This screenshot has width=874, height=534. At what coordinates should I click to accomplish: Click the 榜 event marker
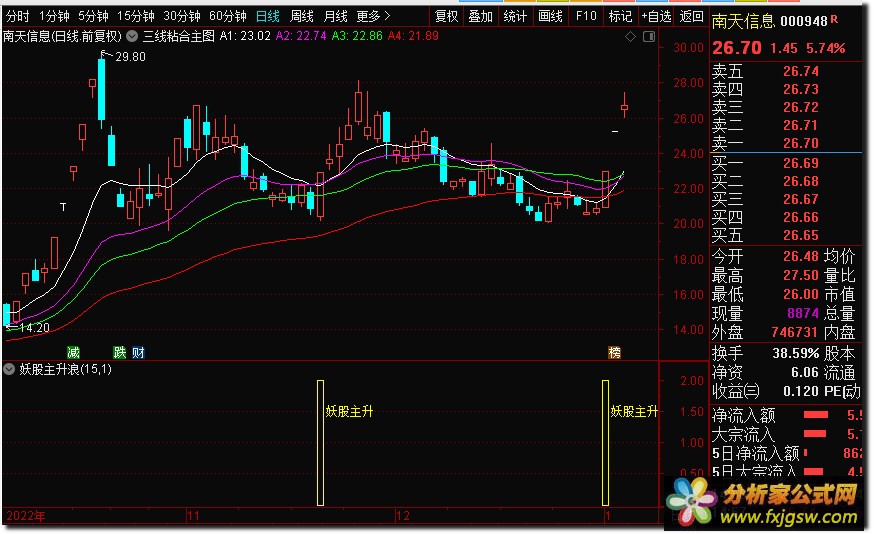point(614,352)
